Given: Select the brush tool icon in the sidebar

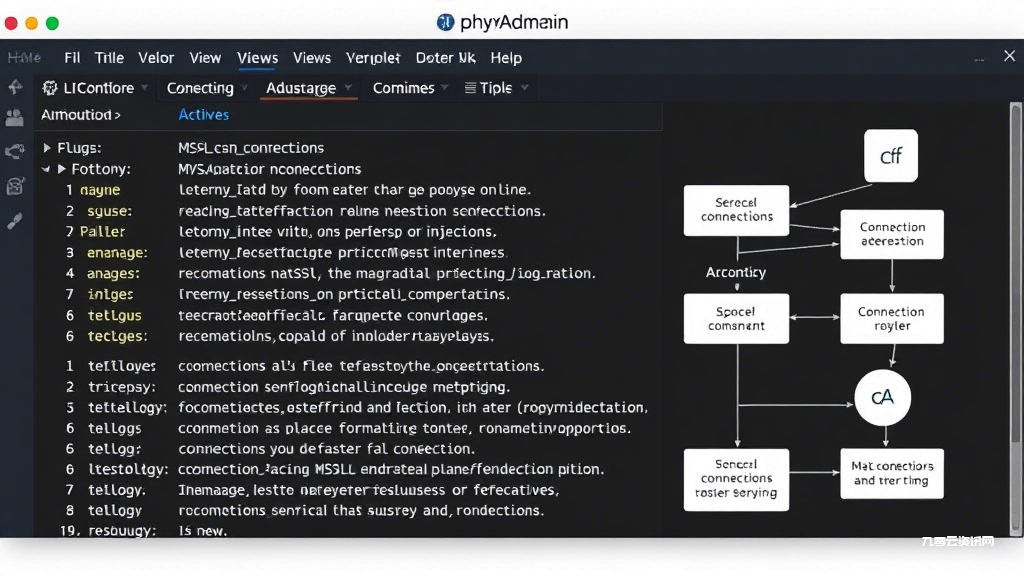Looking at the screenshot, I should coord(14,221).
